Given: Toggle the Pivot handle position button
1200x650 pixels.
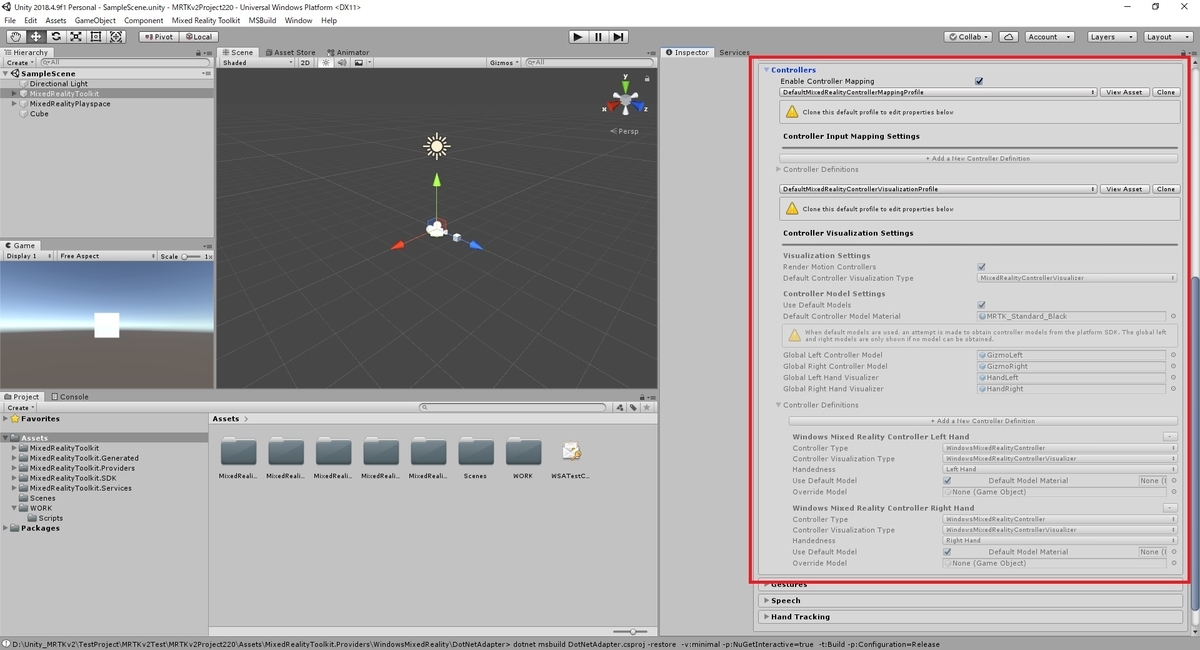Looking at the screenshot, I should 157,37.
